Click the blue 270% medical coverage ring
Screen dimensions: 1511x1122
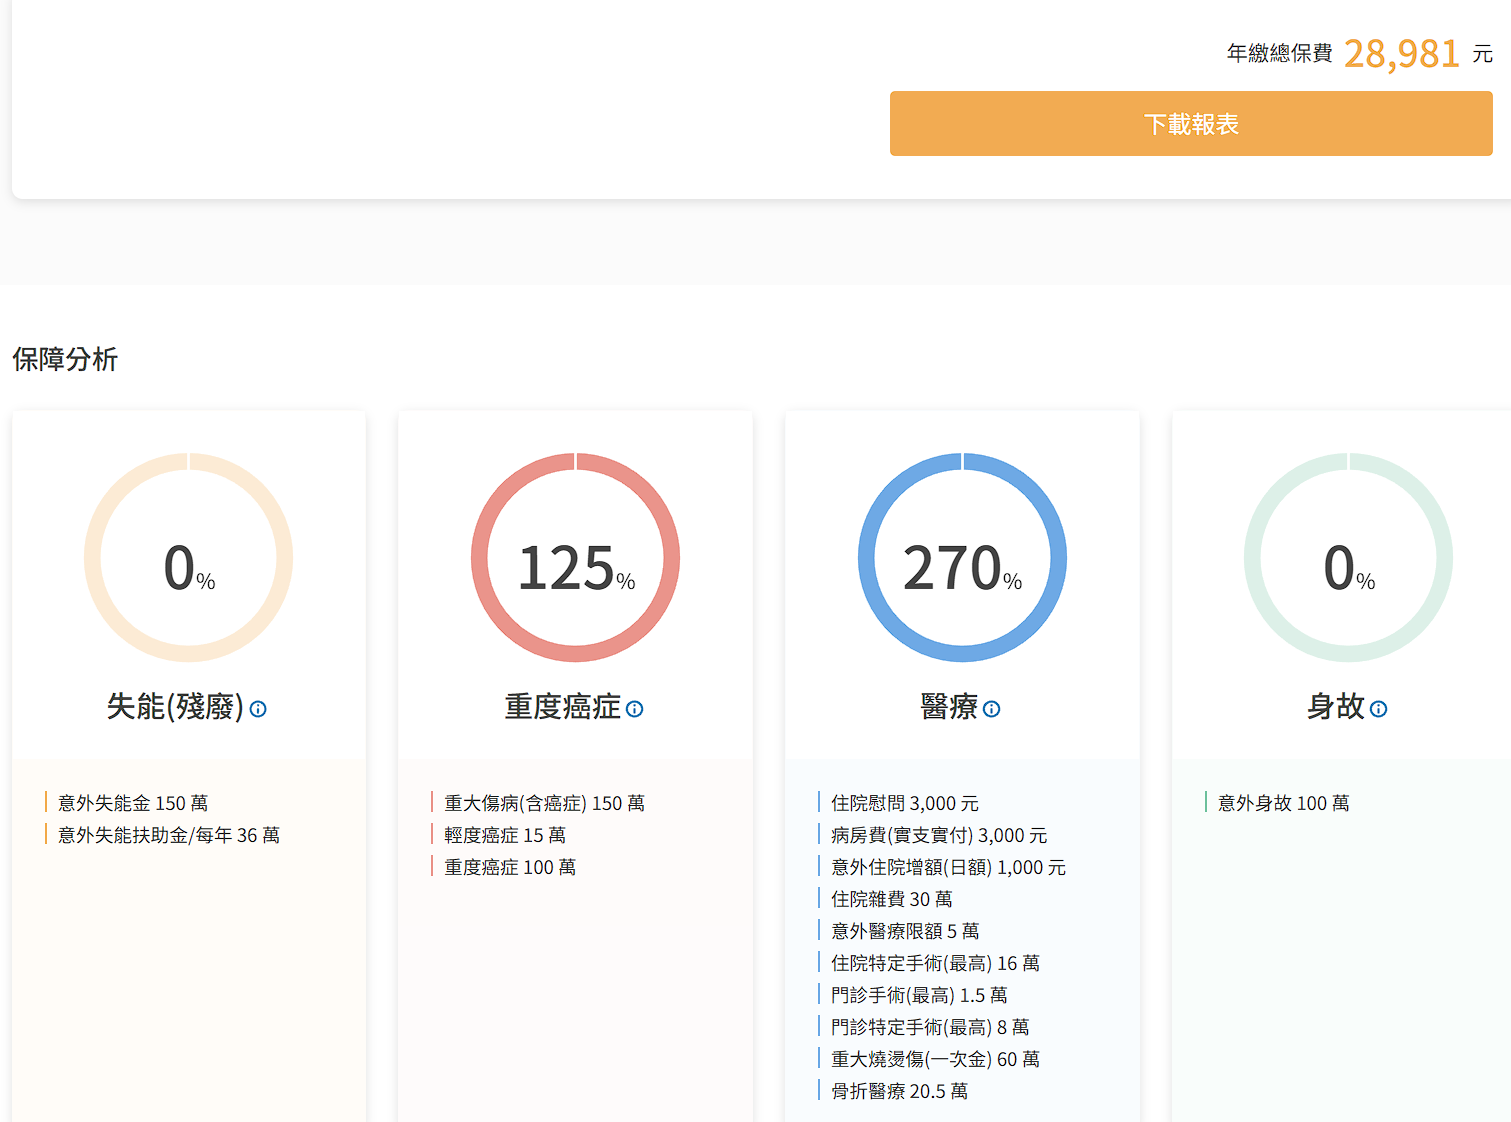962,558
